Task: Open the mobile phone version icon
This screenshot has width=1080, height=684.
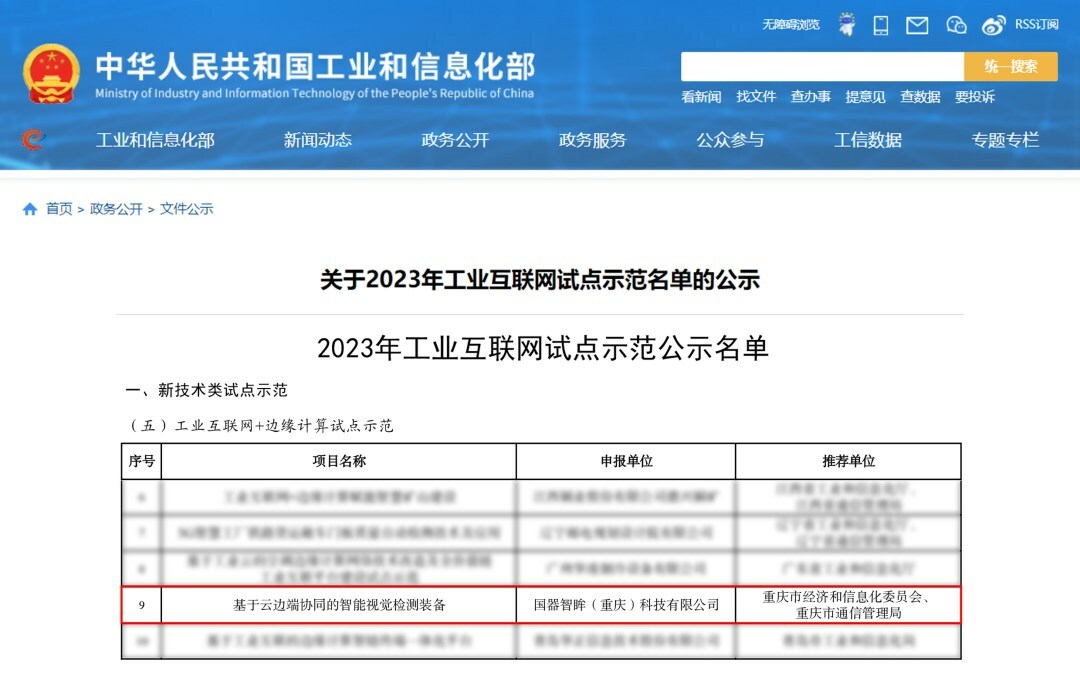Action: 881,25
